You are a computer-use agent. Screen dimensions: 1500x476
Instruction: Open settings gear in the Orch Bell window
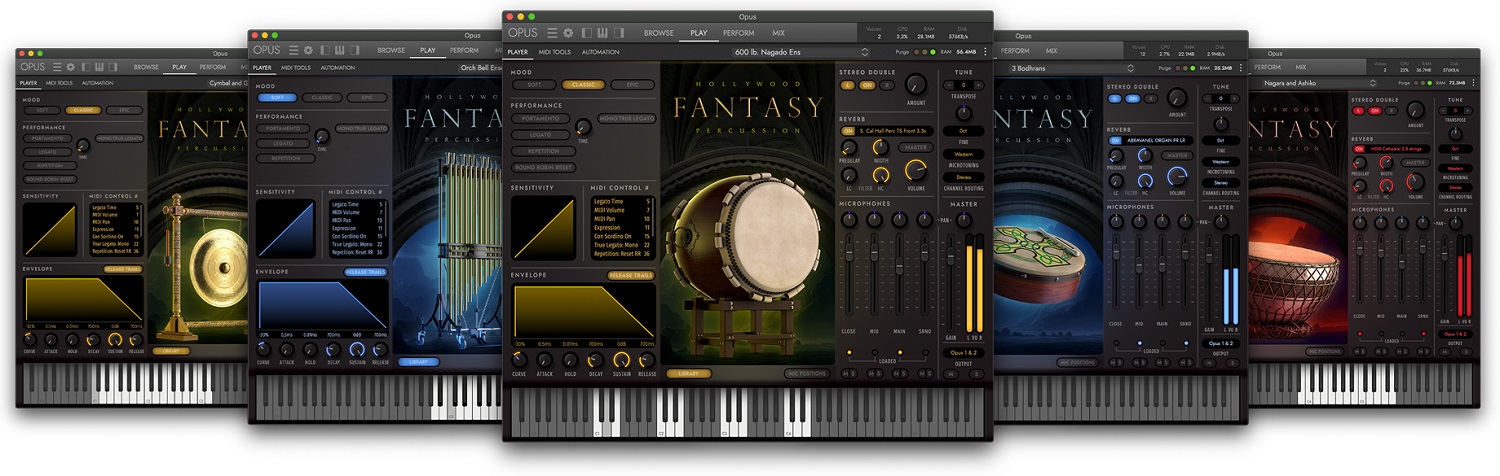pos(308,50)
